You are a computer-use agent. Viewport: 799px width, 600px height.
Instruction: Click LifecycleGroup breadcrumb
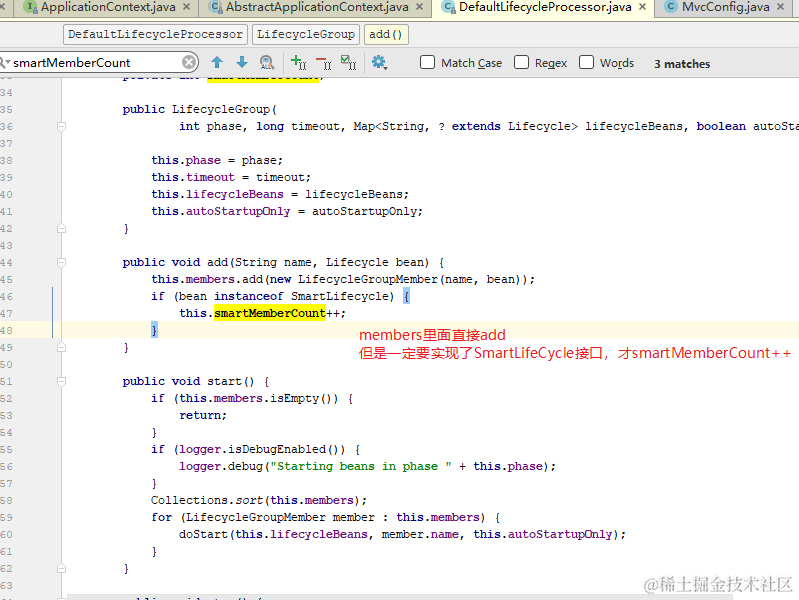point(306,34)
